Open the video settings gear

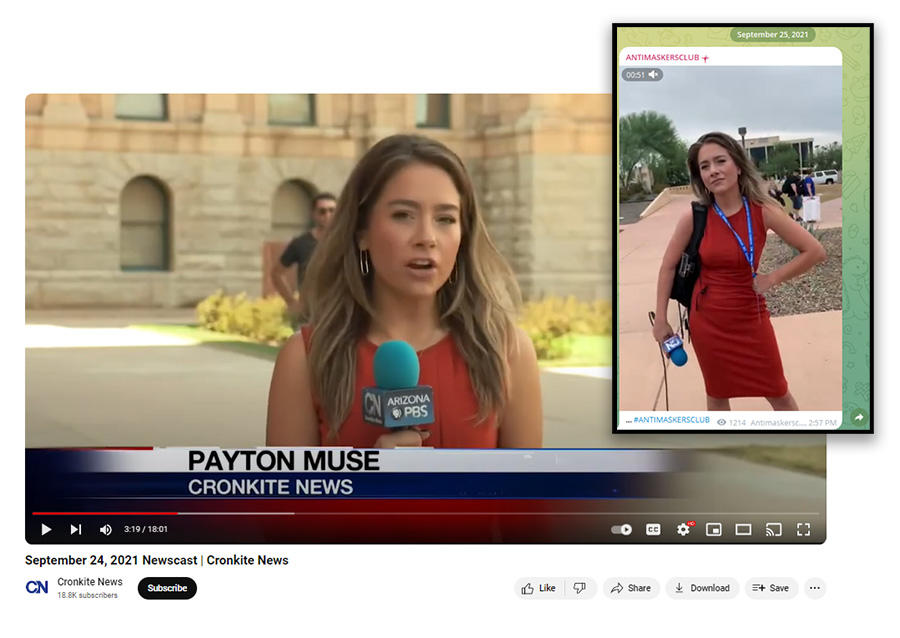684,530
